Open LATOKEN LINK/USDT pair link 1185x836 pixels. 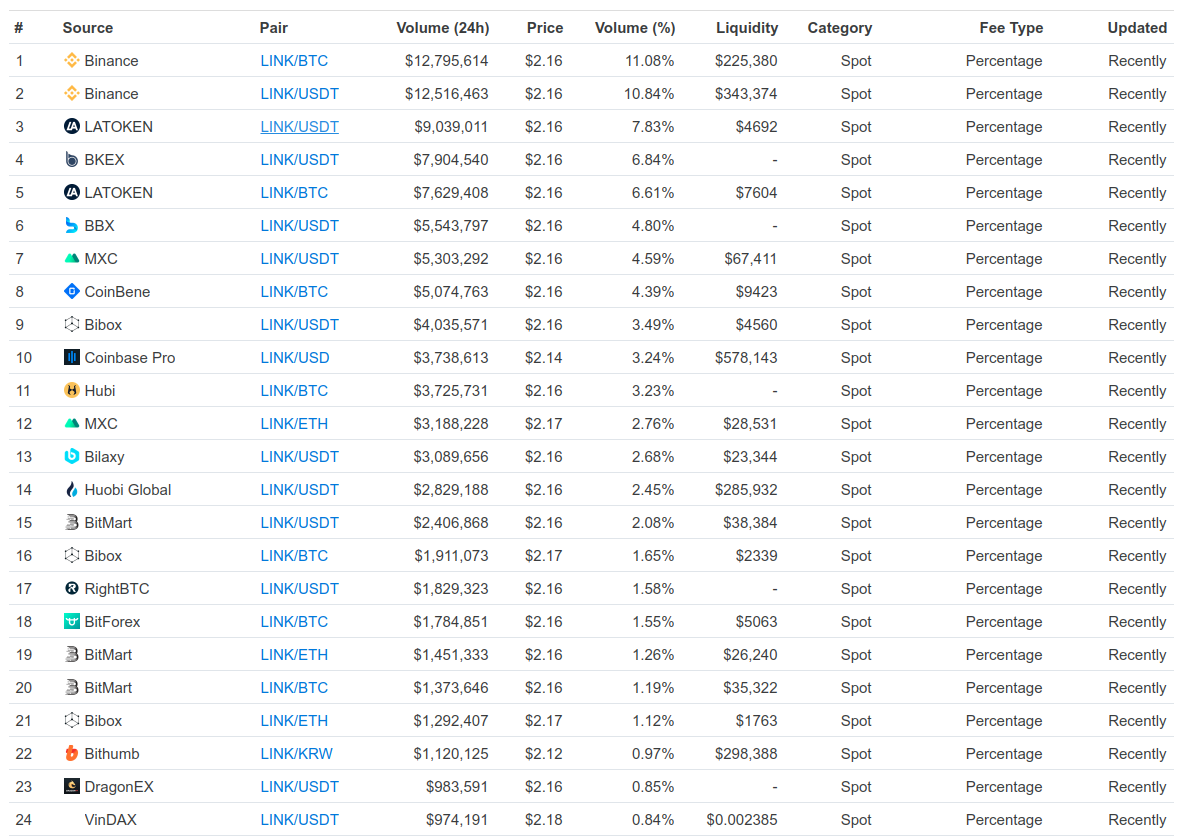299,127
